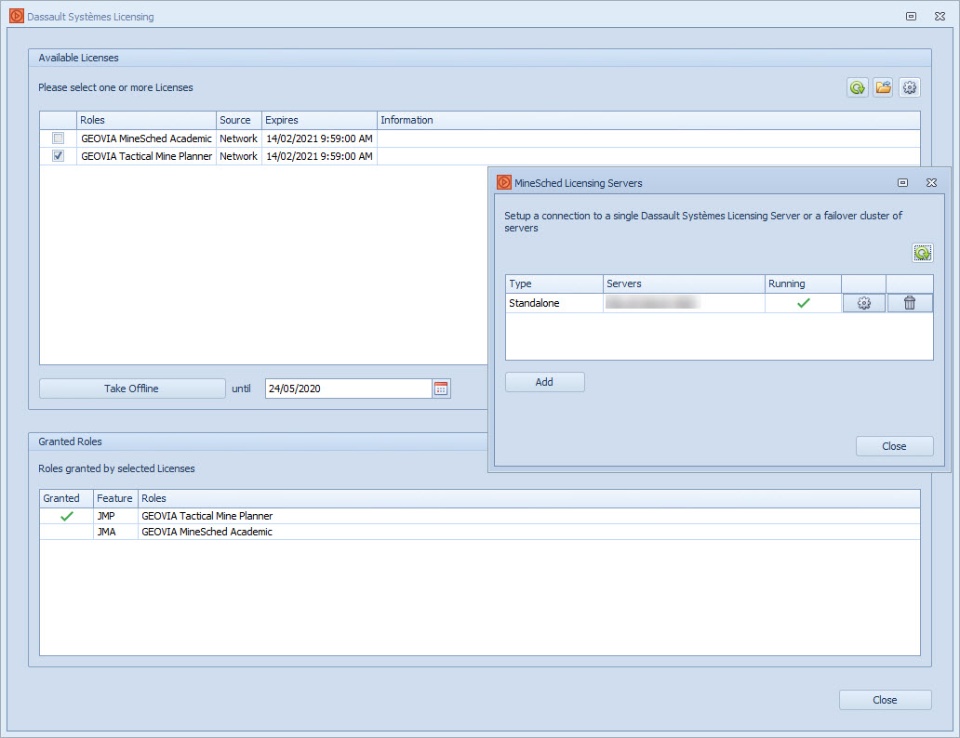Select GEOVIA Tactical Mine Planner license row text
This screenshot has width=960, height=738.
click(x=146, y=156)
